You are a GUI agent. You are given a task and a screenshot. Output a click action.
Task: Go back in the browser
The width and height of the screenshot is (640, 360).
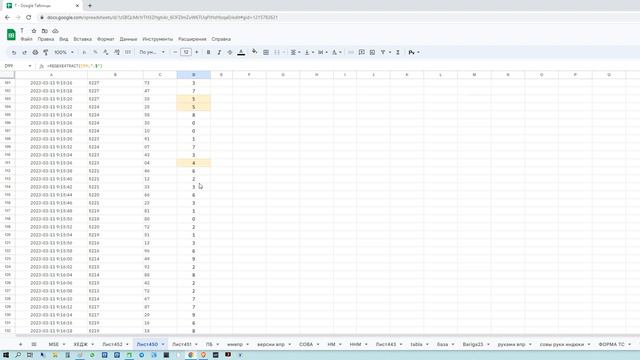click(7, 18)
